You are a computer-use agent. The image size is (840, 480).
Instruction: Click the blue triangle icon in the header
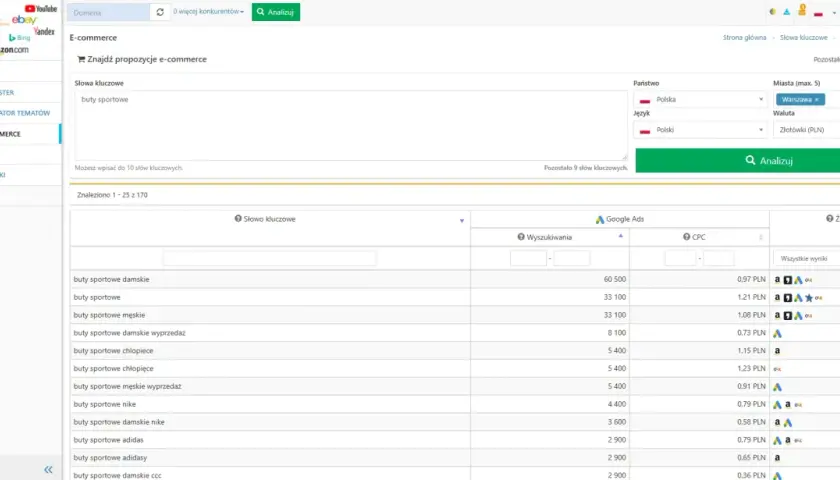pyautogui.click(x=786, y=12)
